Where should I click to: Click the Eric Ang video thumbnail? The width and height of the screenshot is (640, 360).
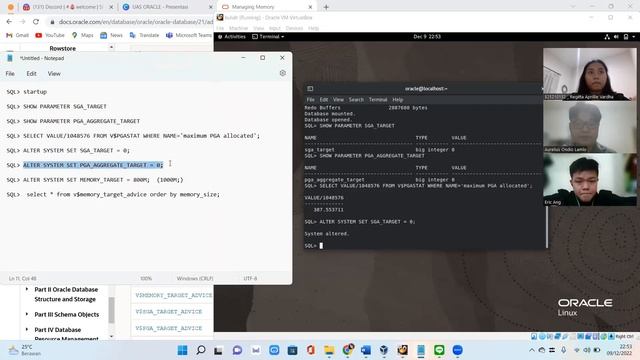tap(589, 179)
